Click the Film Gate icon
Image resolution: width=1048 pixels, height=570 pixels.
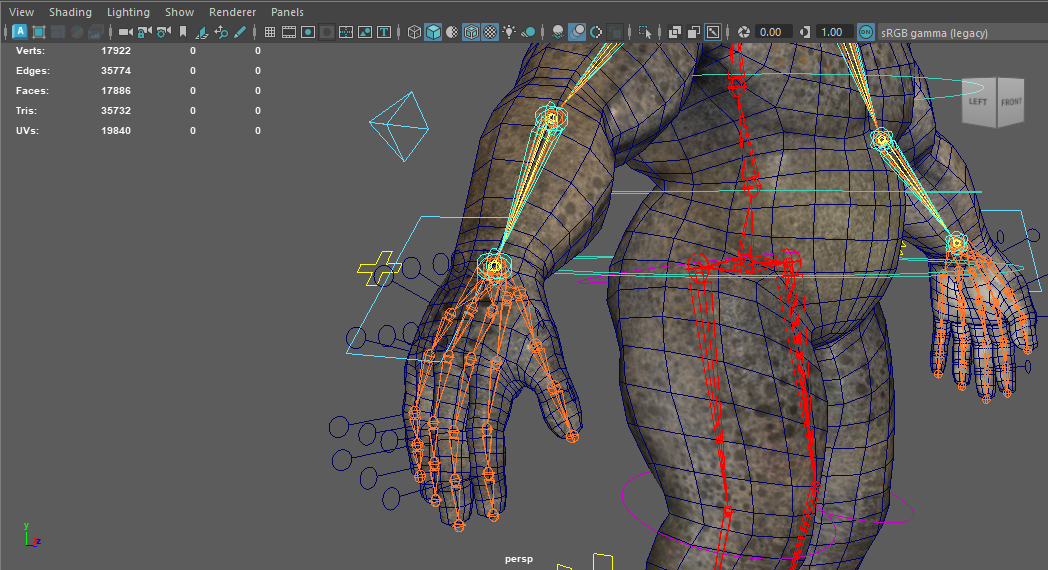289,32
